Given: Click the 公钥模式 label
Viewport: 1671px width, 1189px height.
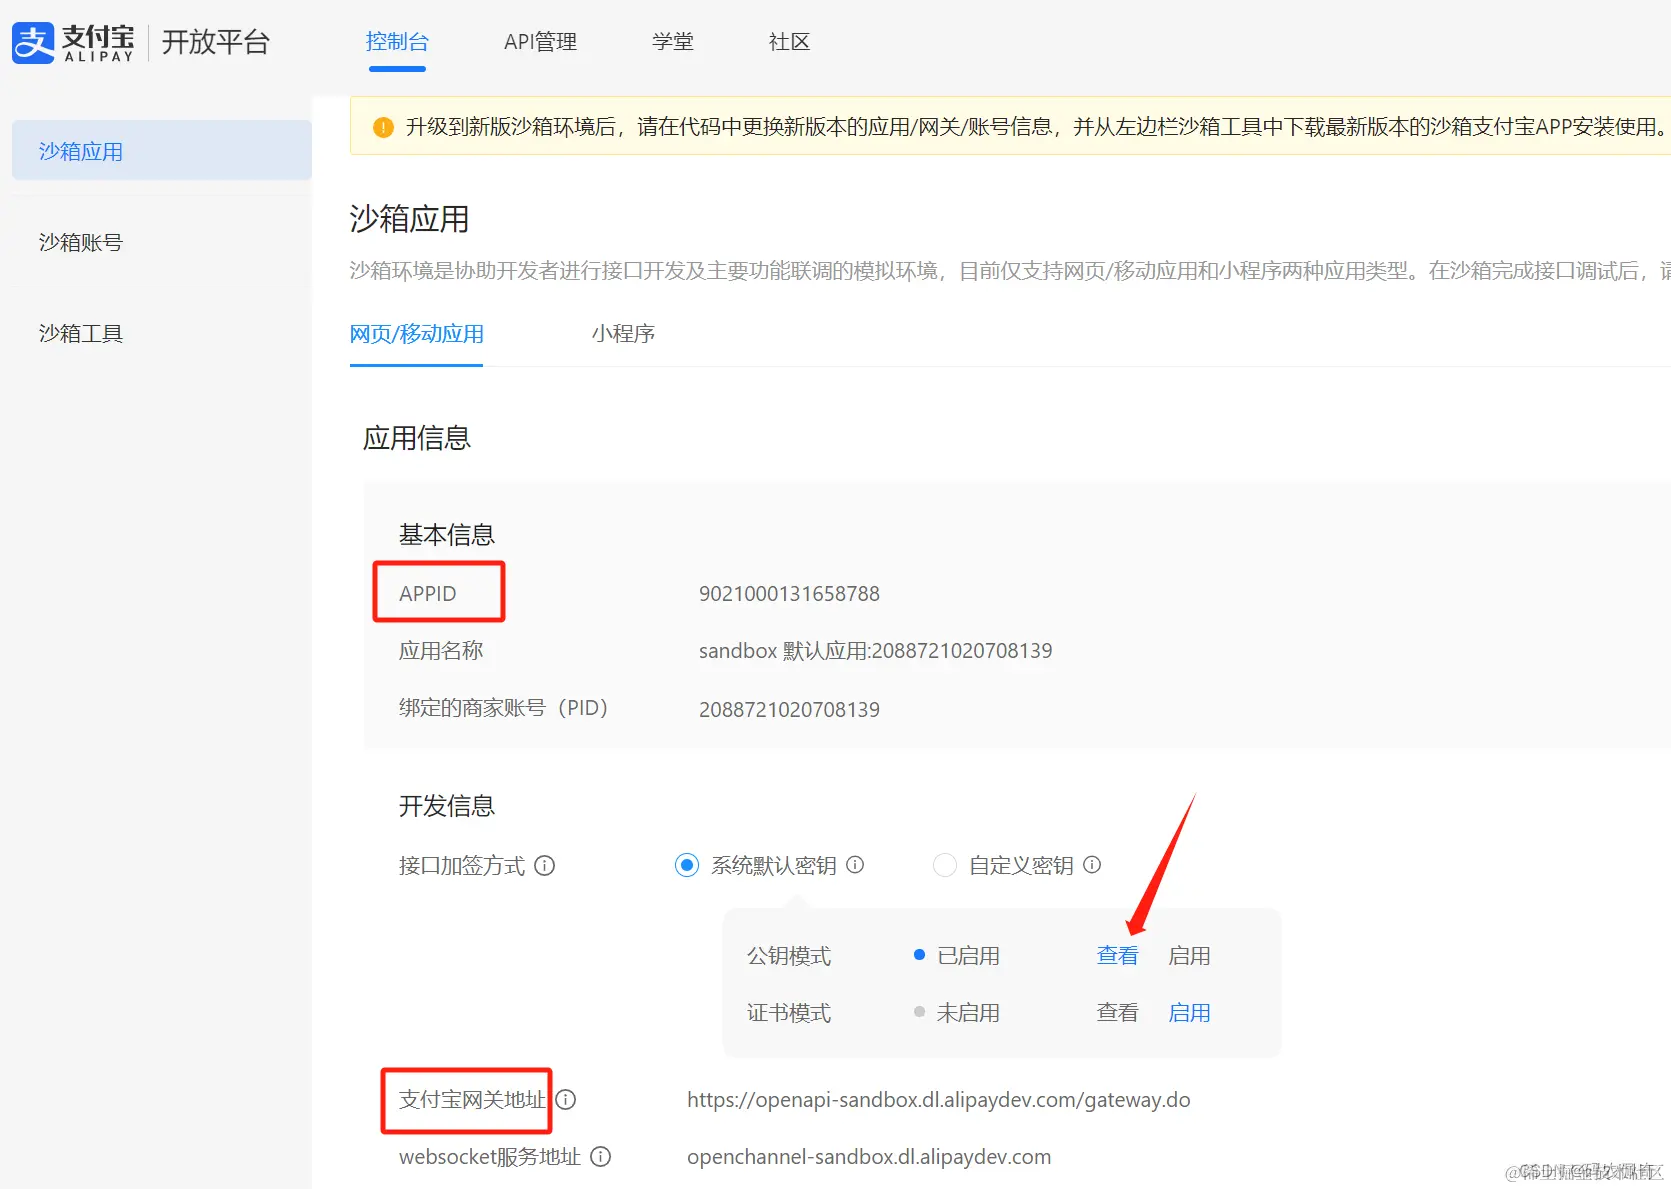Looking at the screenshot, I should [x=789, y=956].
